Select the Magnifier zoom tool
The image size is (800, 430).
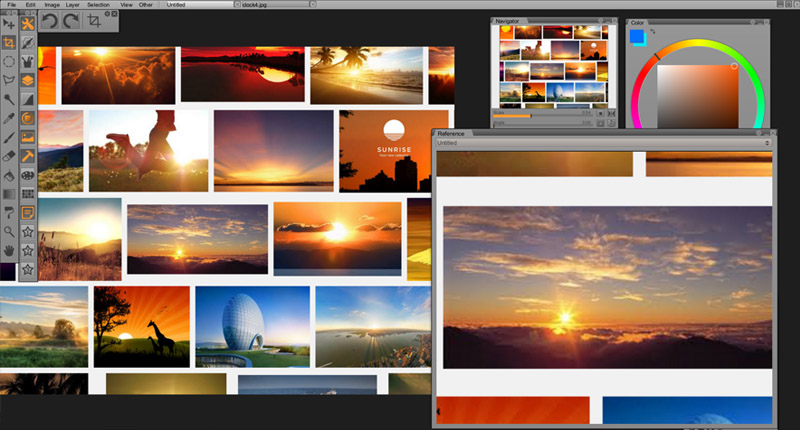(9, 231)
